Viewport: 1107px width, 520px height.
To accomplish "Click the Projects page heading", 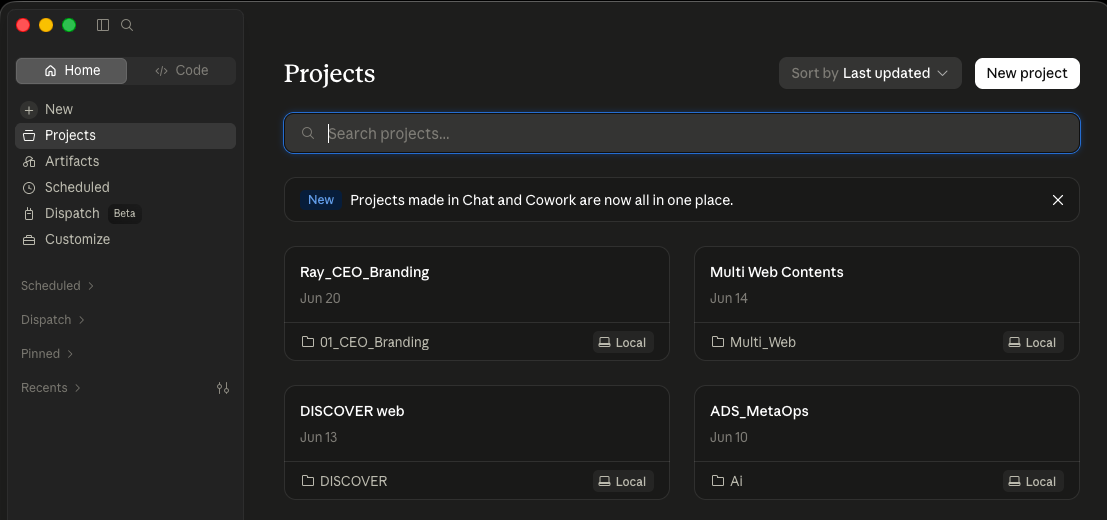I will 329,74.
